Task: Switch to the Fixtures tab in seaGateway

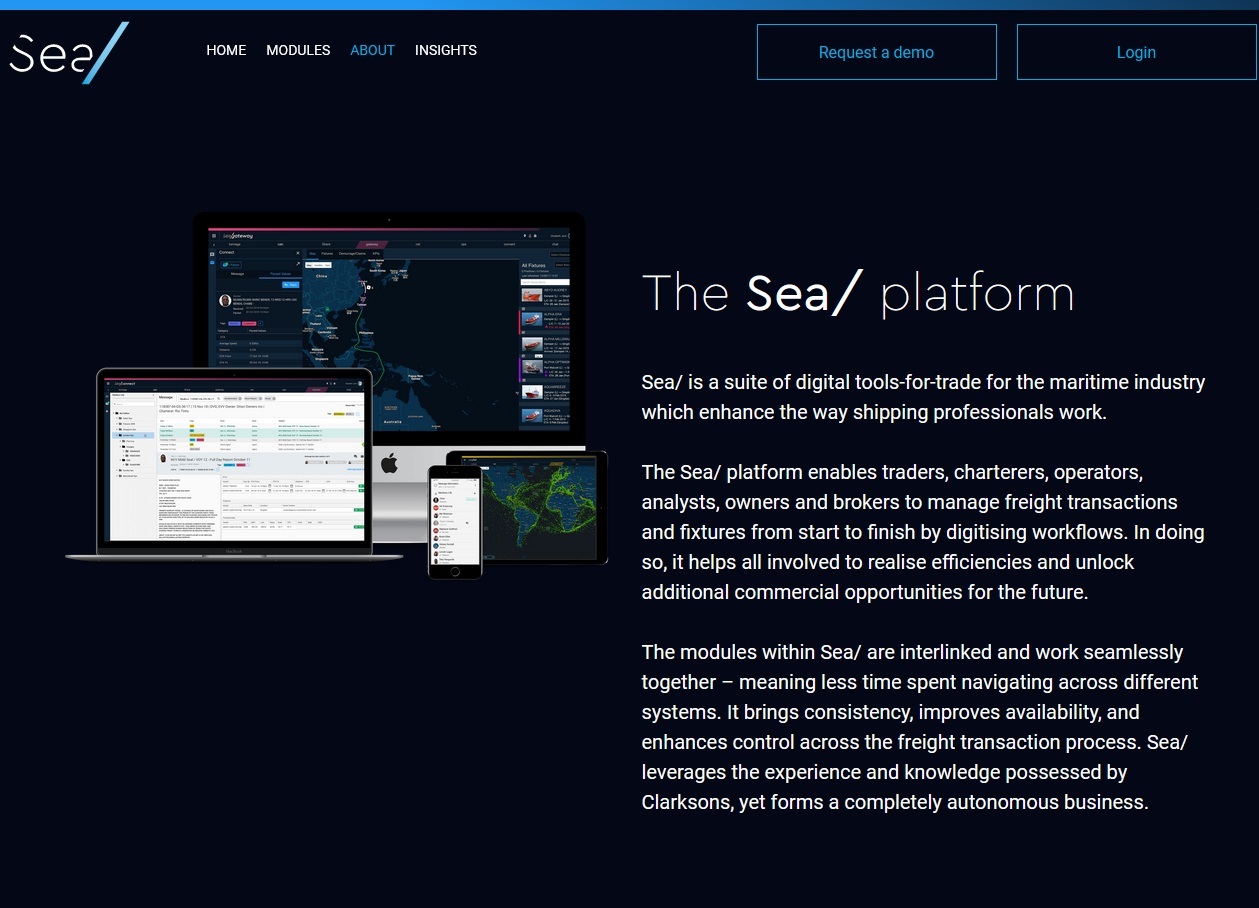Action: click(x=327, y=254)
